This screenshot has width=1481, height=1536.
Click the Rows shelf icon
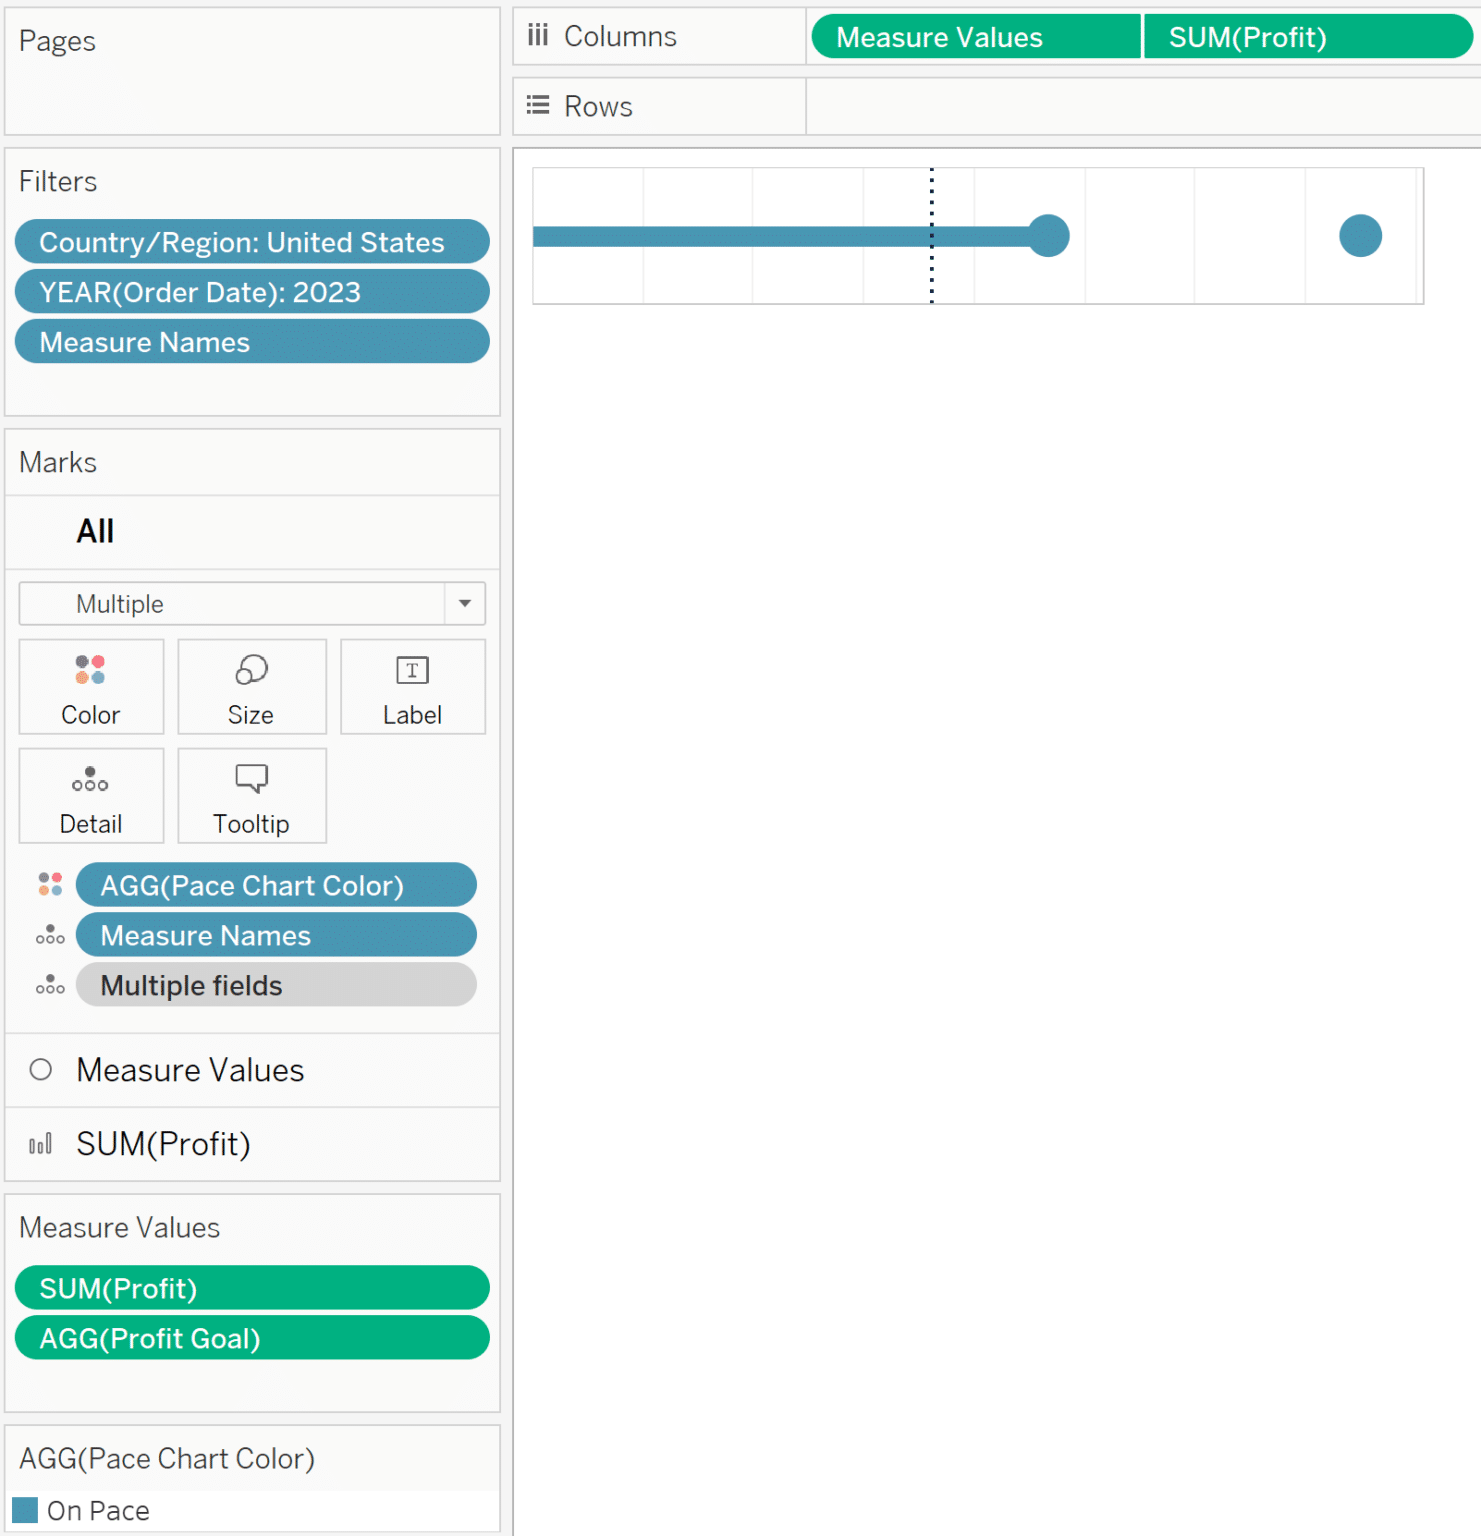(538, 105)
